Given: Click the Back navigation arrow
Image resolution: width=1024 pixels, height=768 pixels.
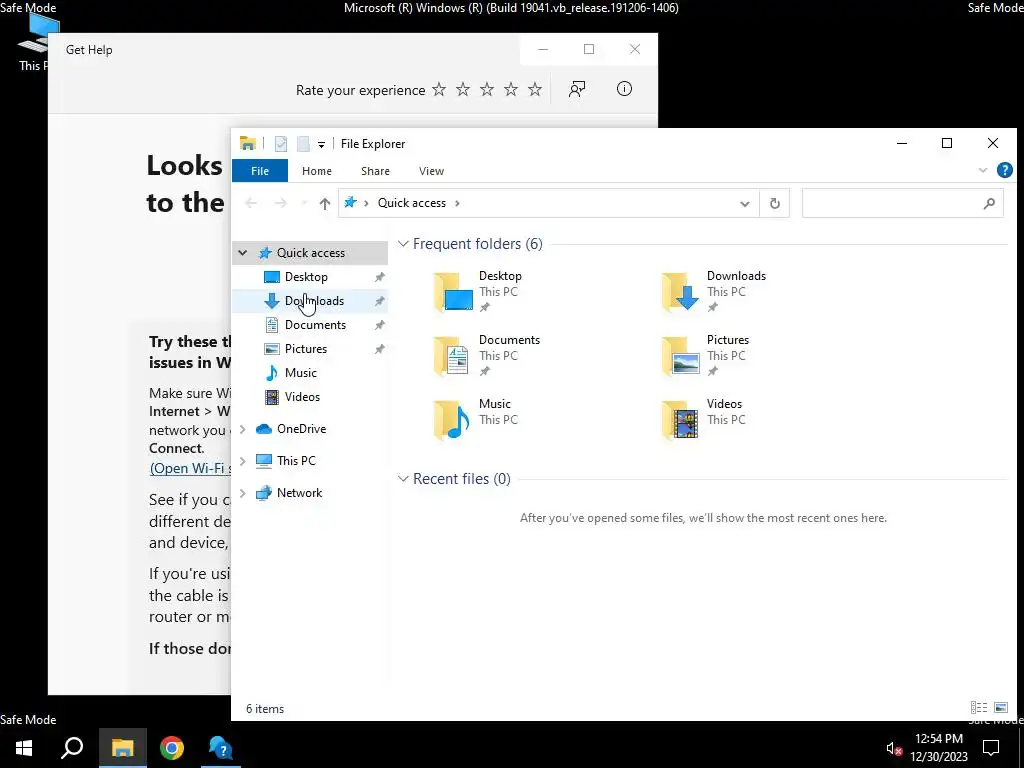Looking at the screenshot, I should tap(251, 204).
